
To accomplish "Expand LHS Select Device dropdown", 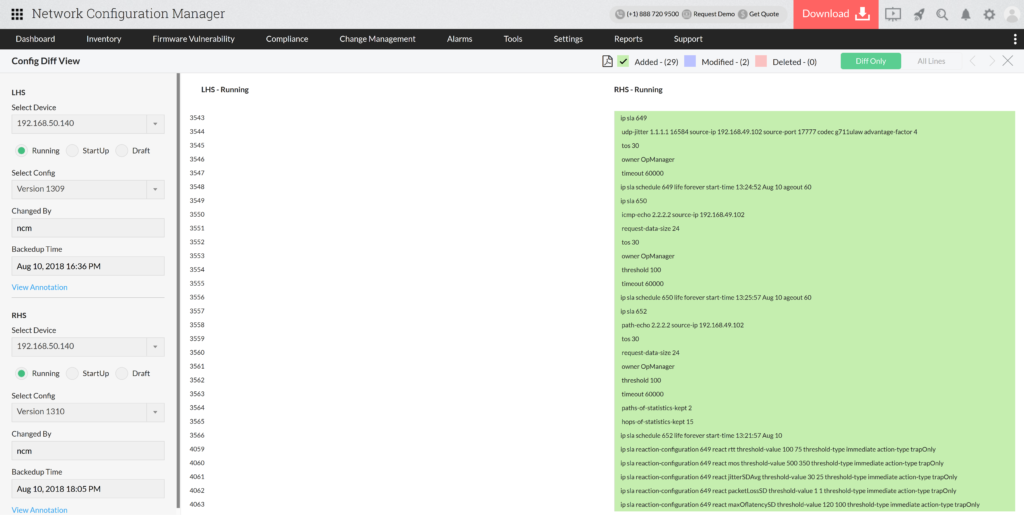I will coord(155,124).
